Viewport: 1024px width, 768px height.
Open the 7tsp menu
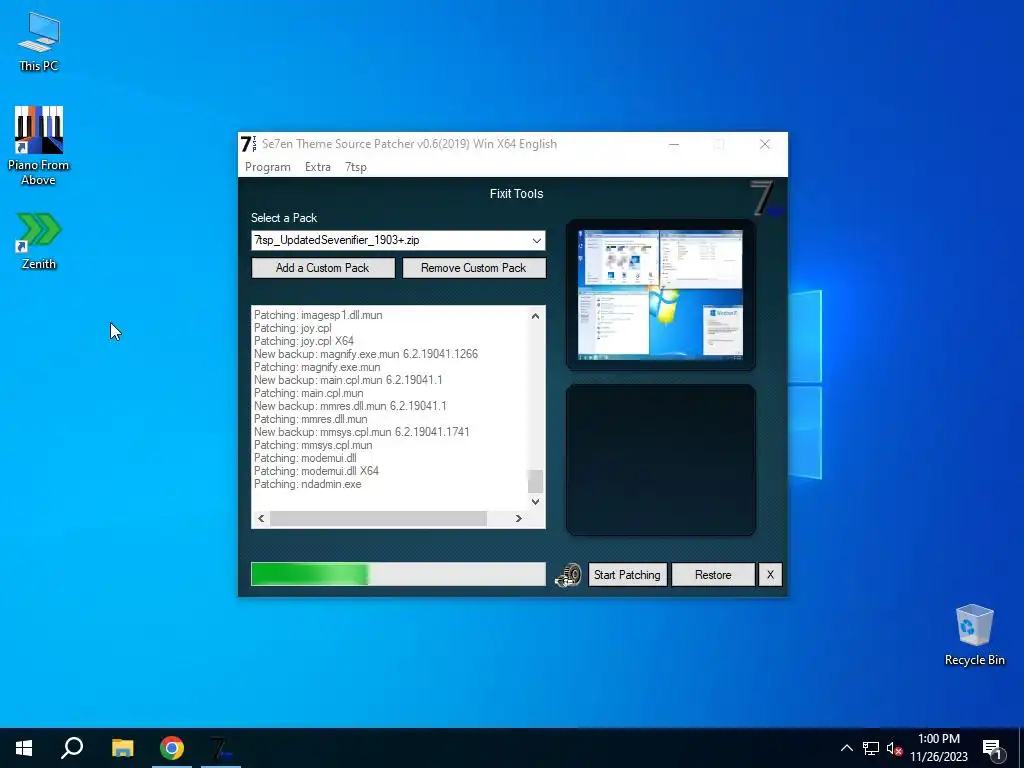[x=355, y=167]
